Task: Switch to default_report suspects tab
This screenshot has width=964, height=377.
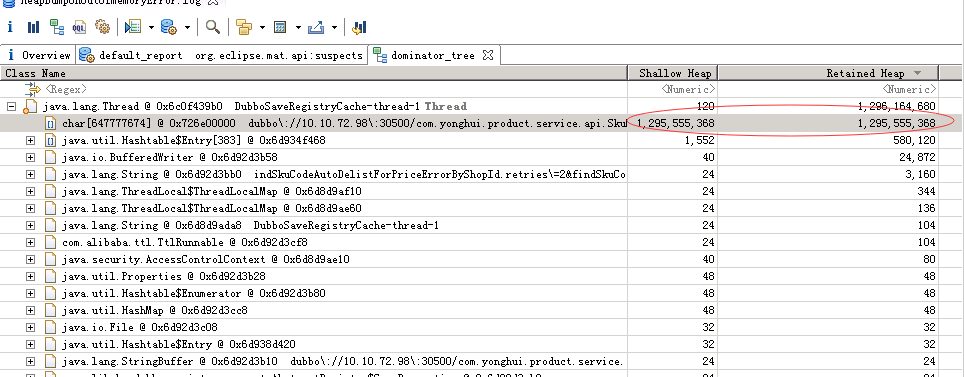Action: click(221, 55)
